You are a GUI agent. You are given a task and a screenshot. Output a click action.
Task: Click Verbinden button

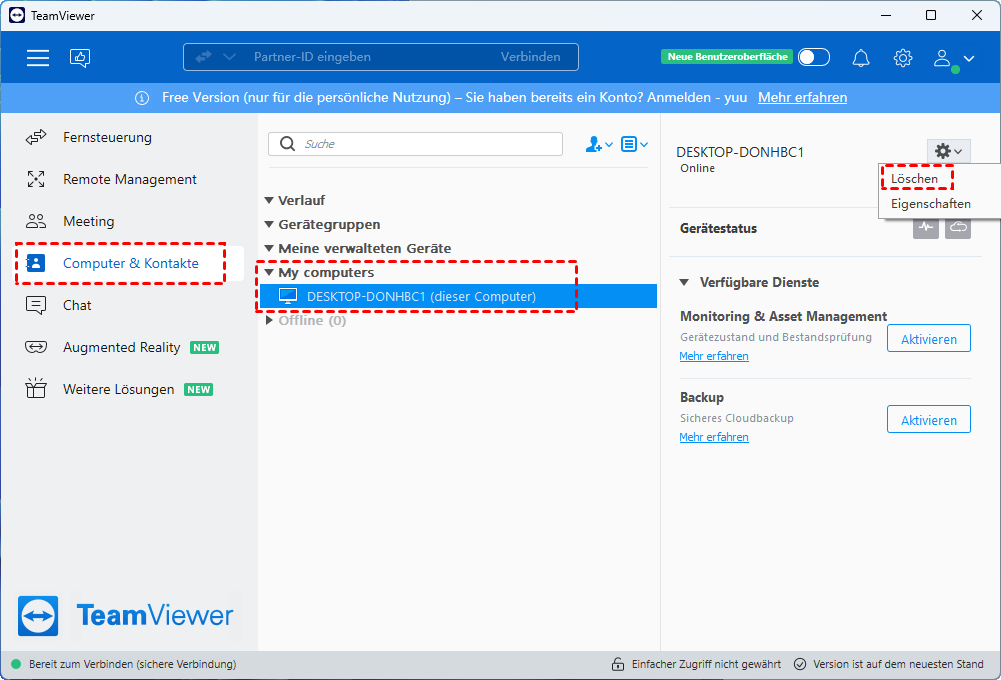pyautogui.click(x=530, y=57)
